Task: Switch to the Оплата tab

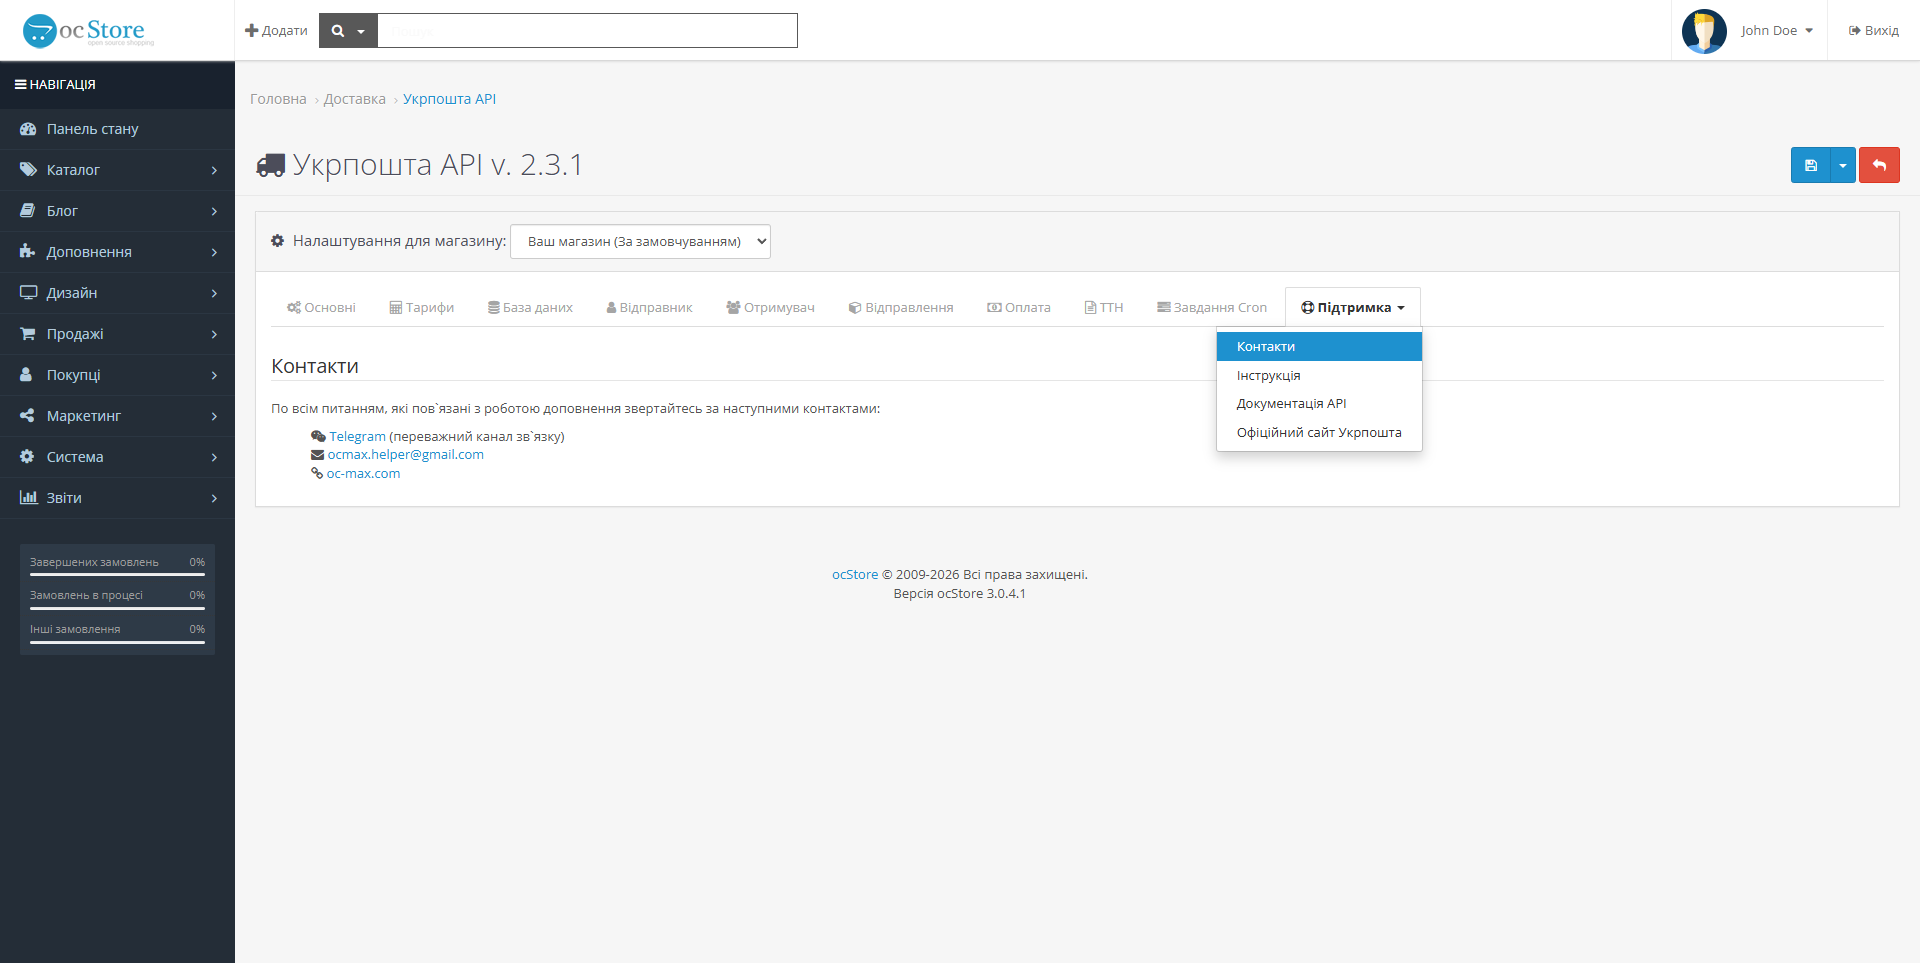Action: coord(1019,308)
